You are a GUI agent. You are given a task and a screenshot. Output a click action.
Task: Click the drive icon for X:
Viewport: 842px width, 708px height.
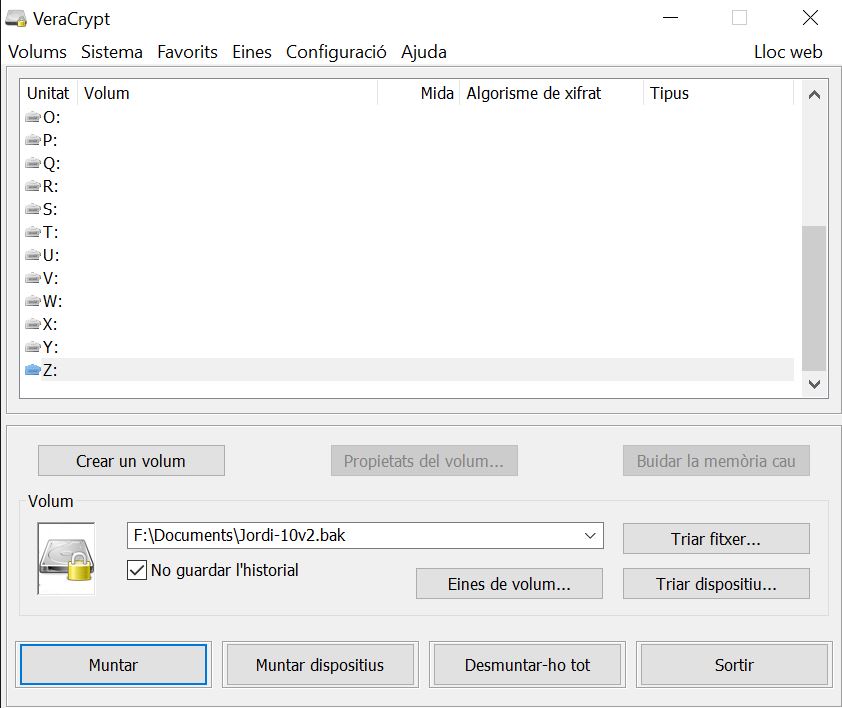coord(33,324)
